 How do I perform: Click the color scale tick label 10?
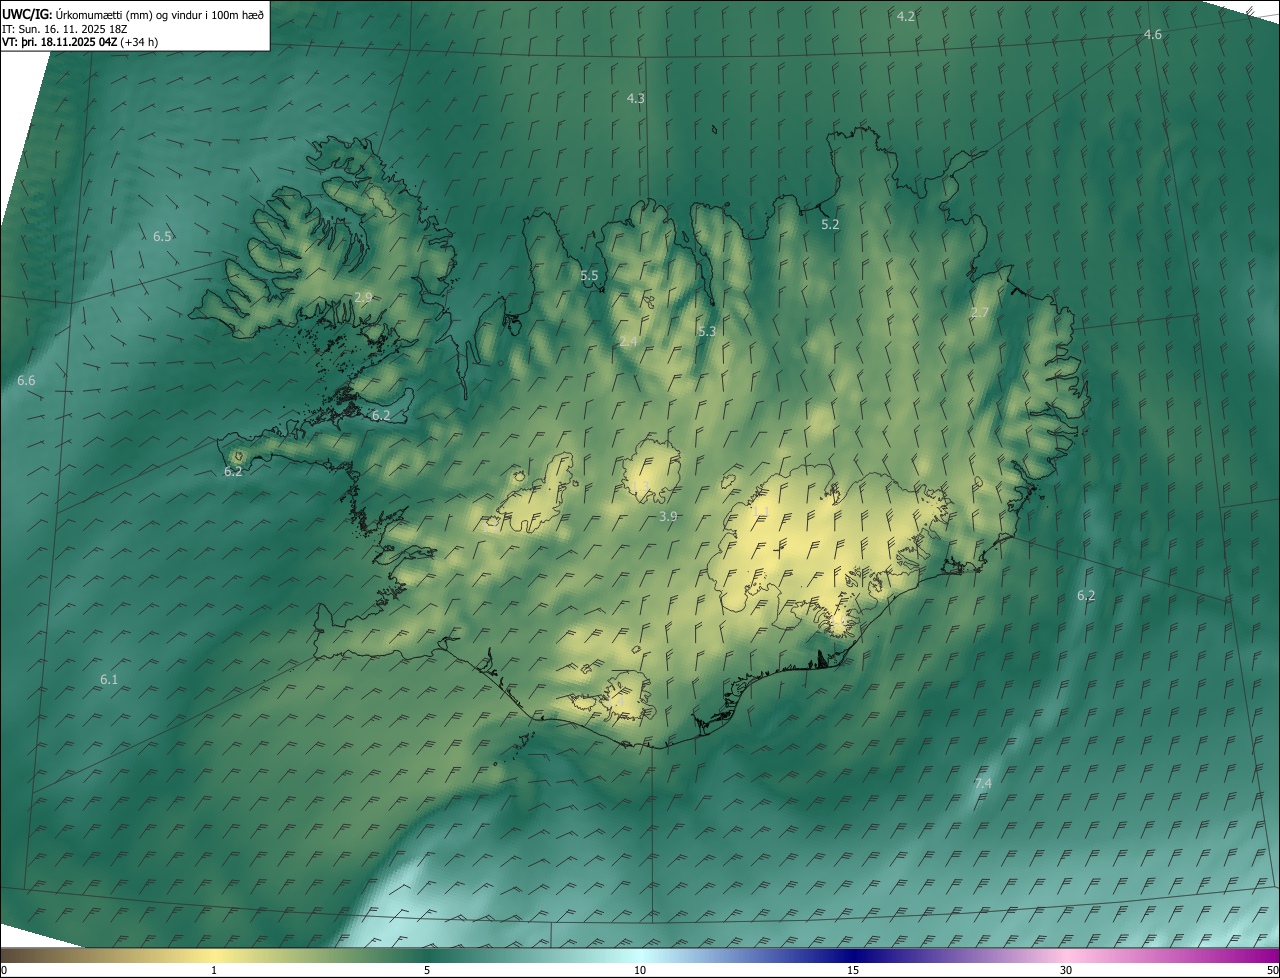tap(640, 971)
